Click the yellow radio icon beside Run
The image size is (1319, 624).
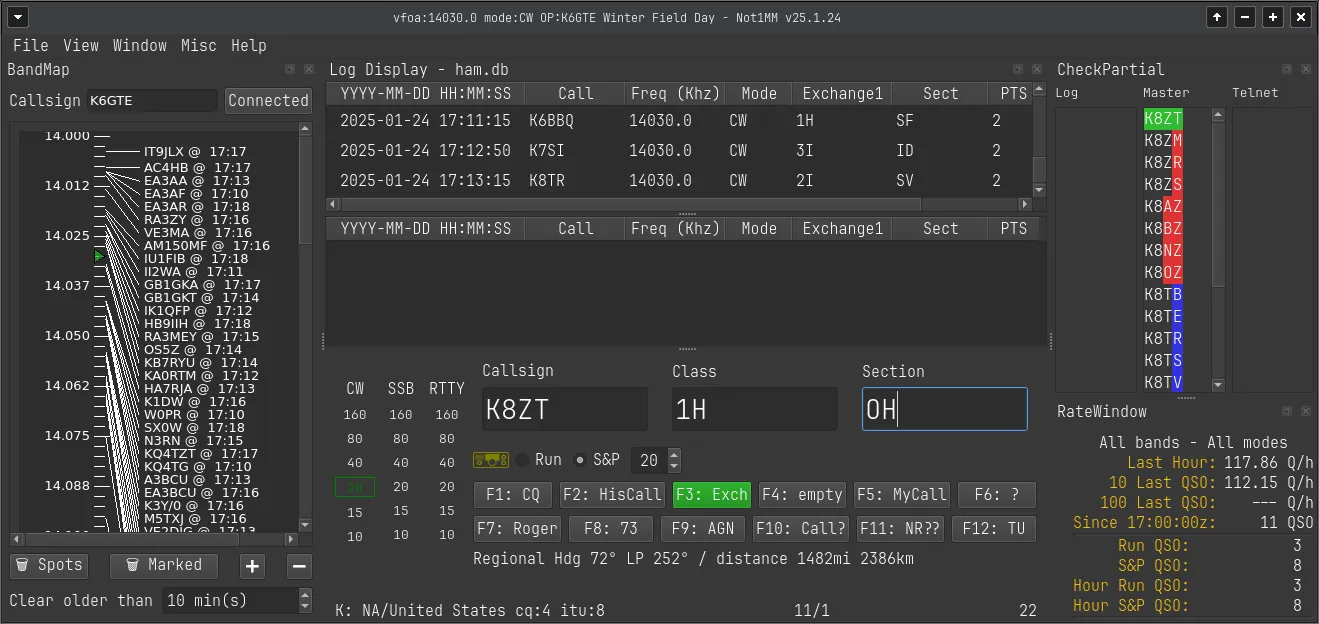pos(491,460)
